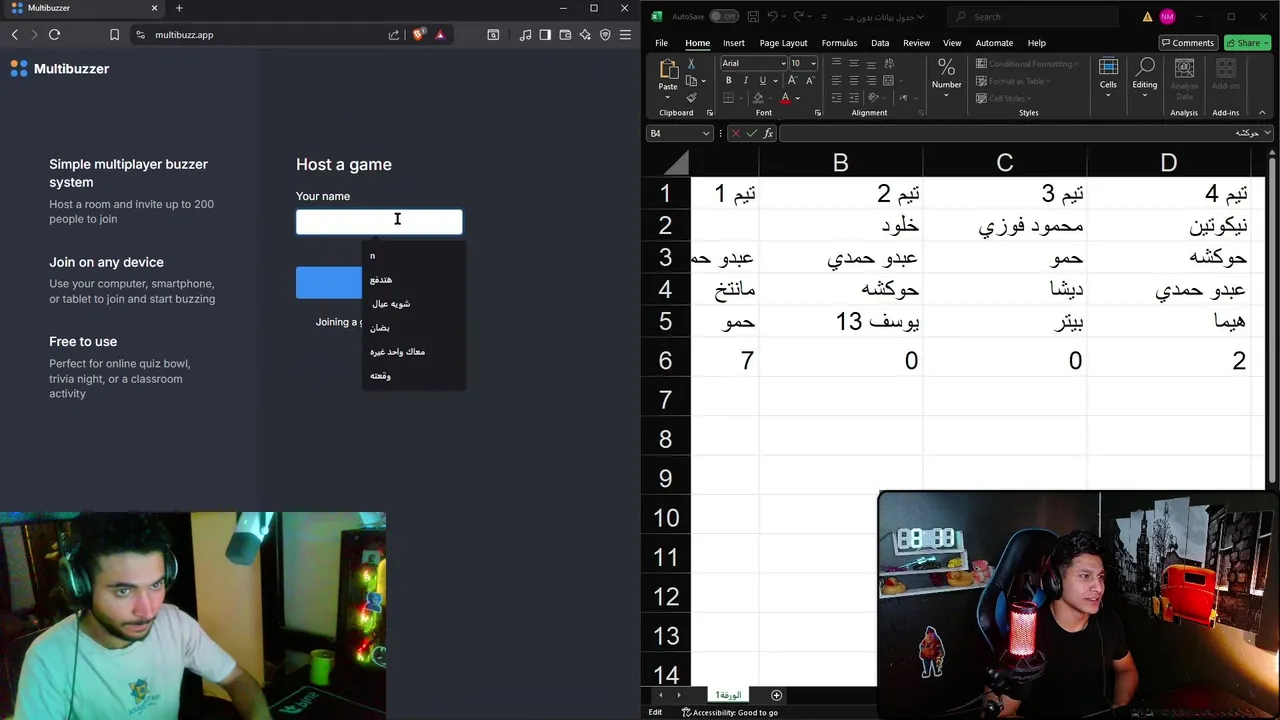Open Brave Leo AI sparkle icon
The height and width of the screenshot is (720, 1280).
(x=585, y=35)
